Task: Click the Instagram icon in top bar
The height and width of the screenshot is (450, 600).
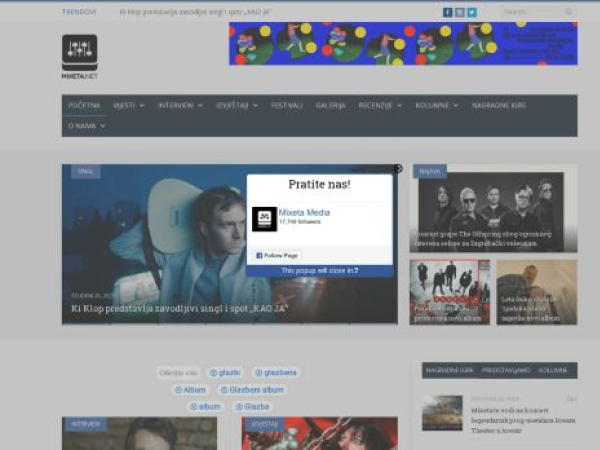Action: point(460,12)
